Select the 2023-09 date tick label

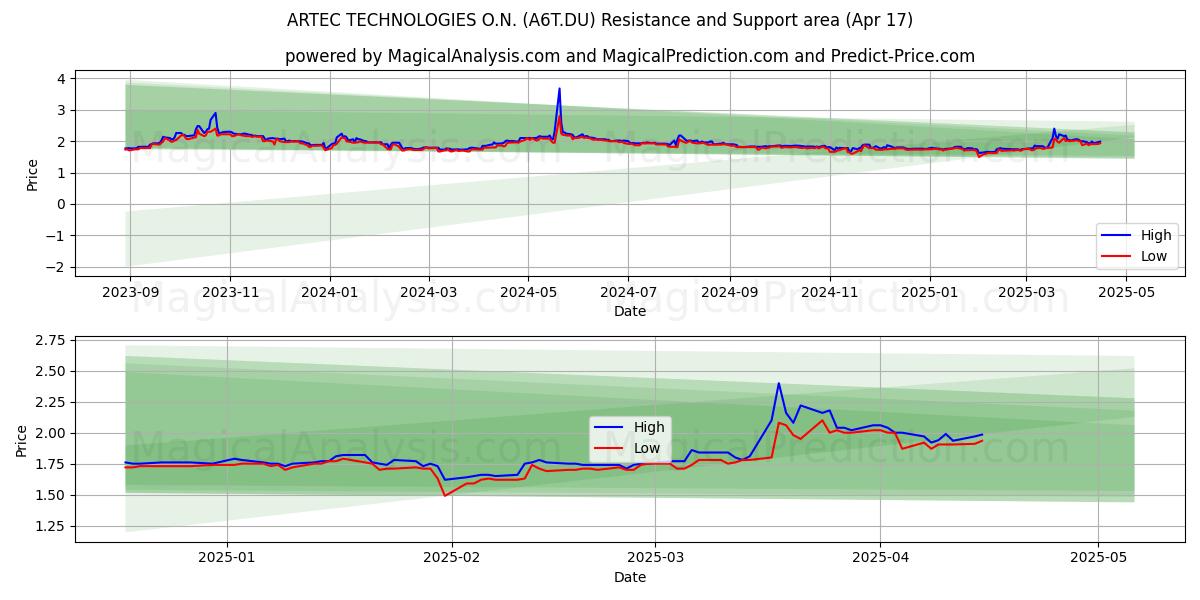point(129,291)
